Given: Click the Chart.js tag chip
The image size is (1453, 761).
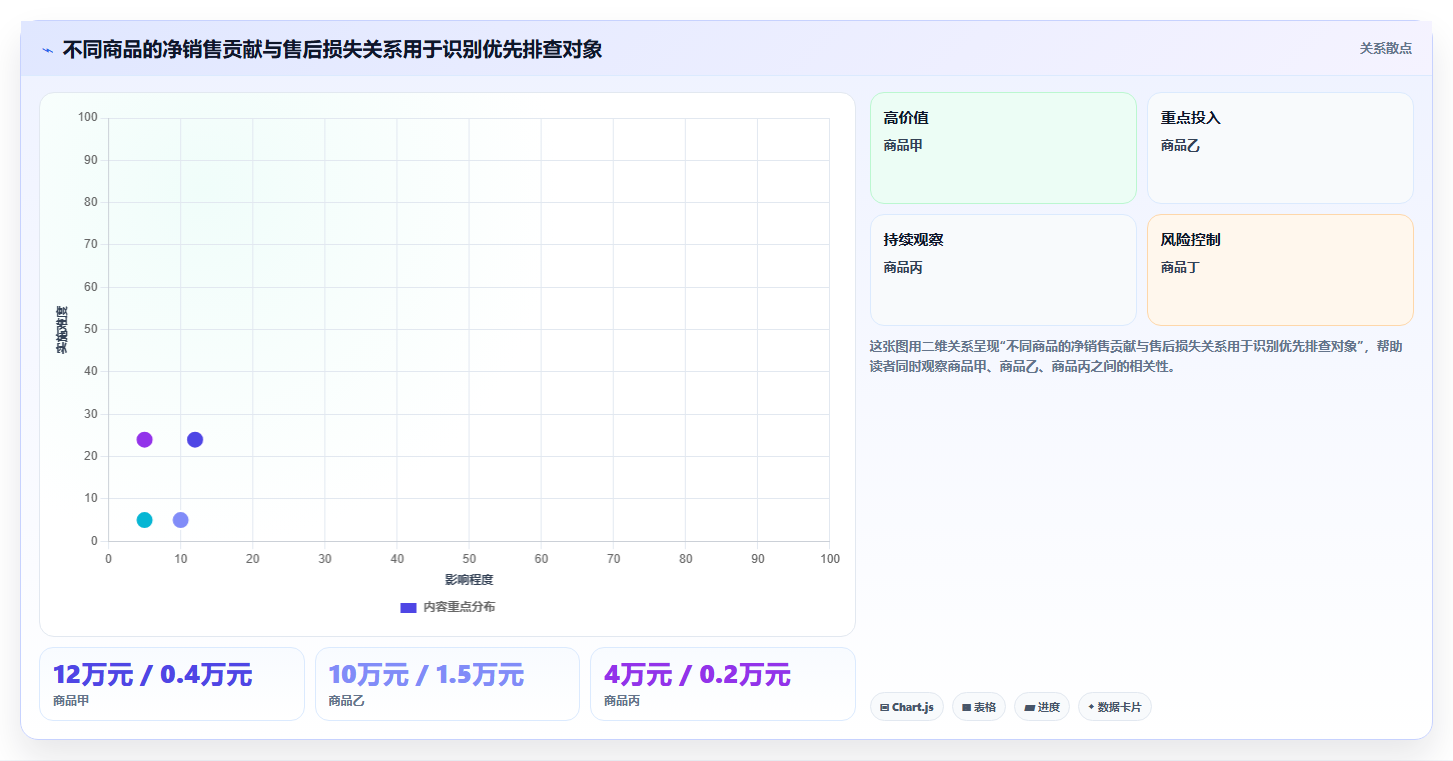Looking at the screenshot, I should pyautogui.click(x=907, y=707).
